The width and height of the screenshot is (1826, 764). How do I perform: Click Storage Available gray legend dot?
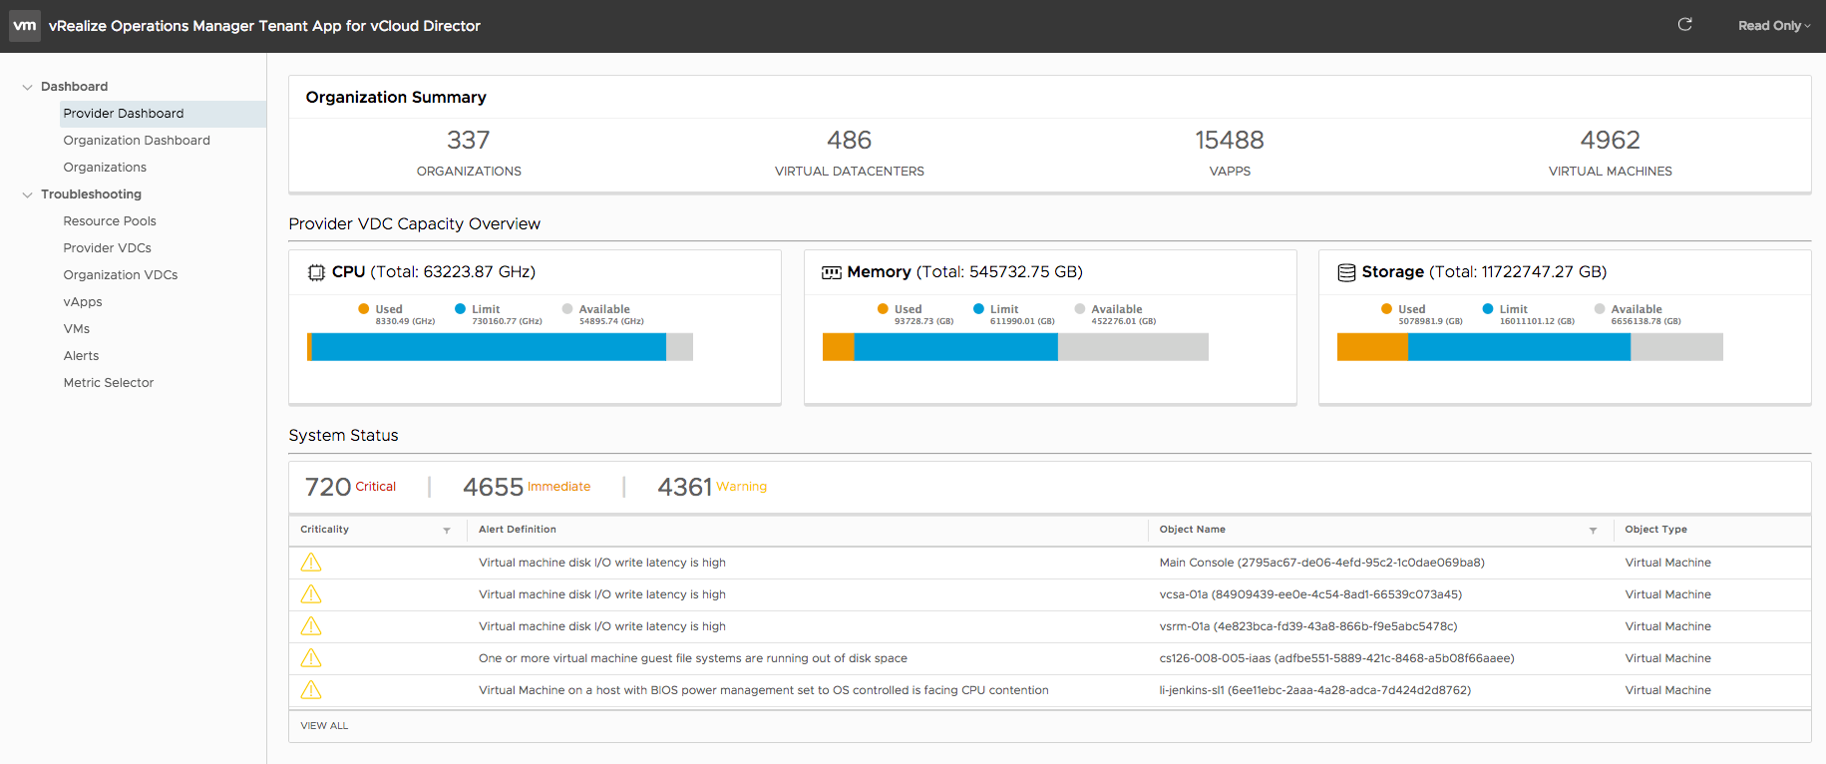[x=1600, y=310]
